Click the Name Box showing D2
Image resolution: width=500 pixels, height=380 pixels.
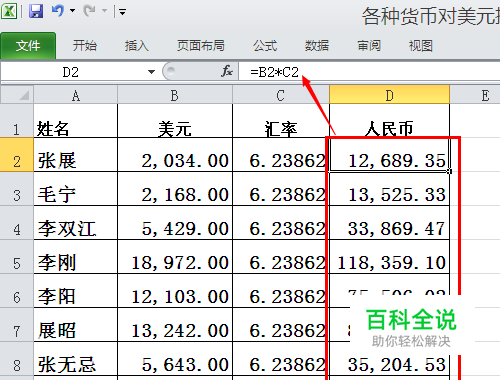(71, 72)
